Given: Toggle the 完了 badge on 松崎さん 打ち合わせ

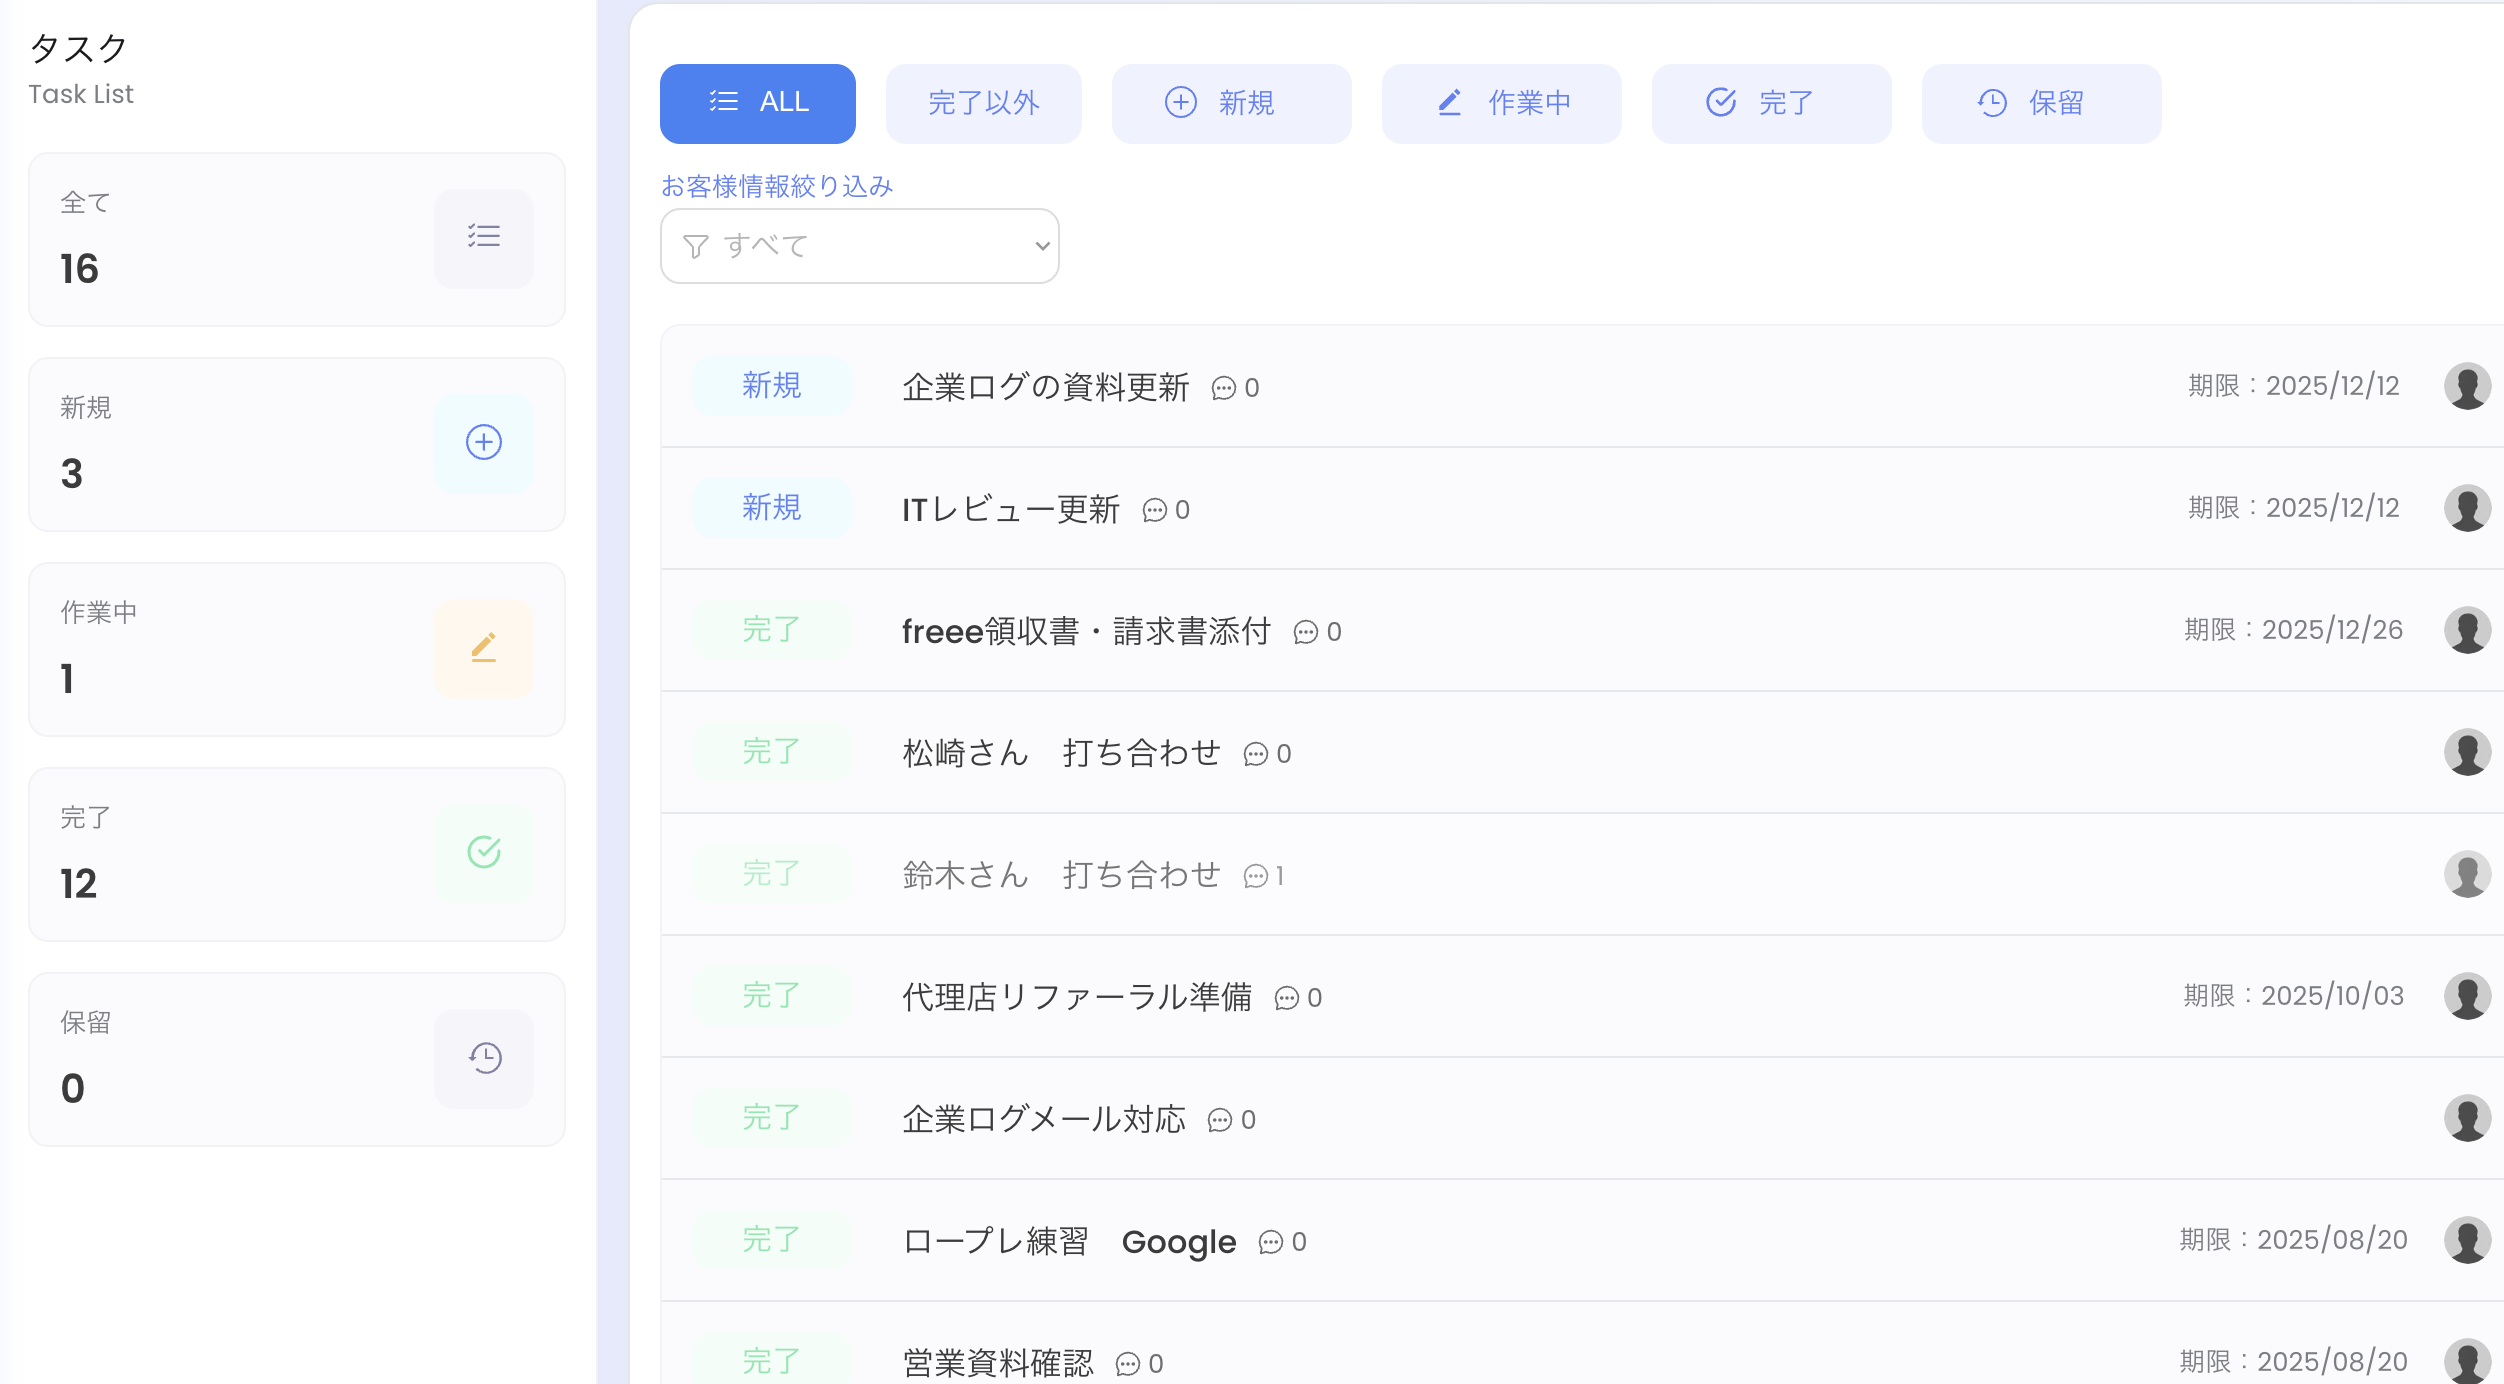Looking at the screenshot, I should [x=770, y=751].
